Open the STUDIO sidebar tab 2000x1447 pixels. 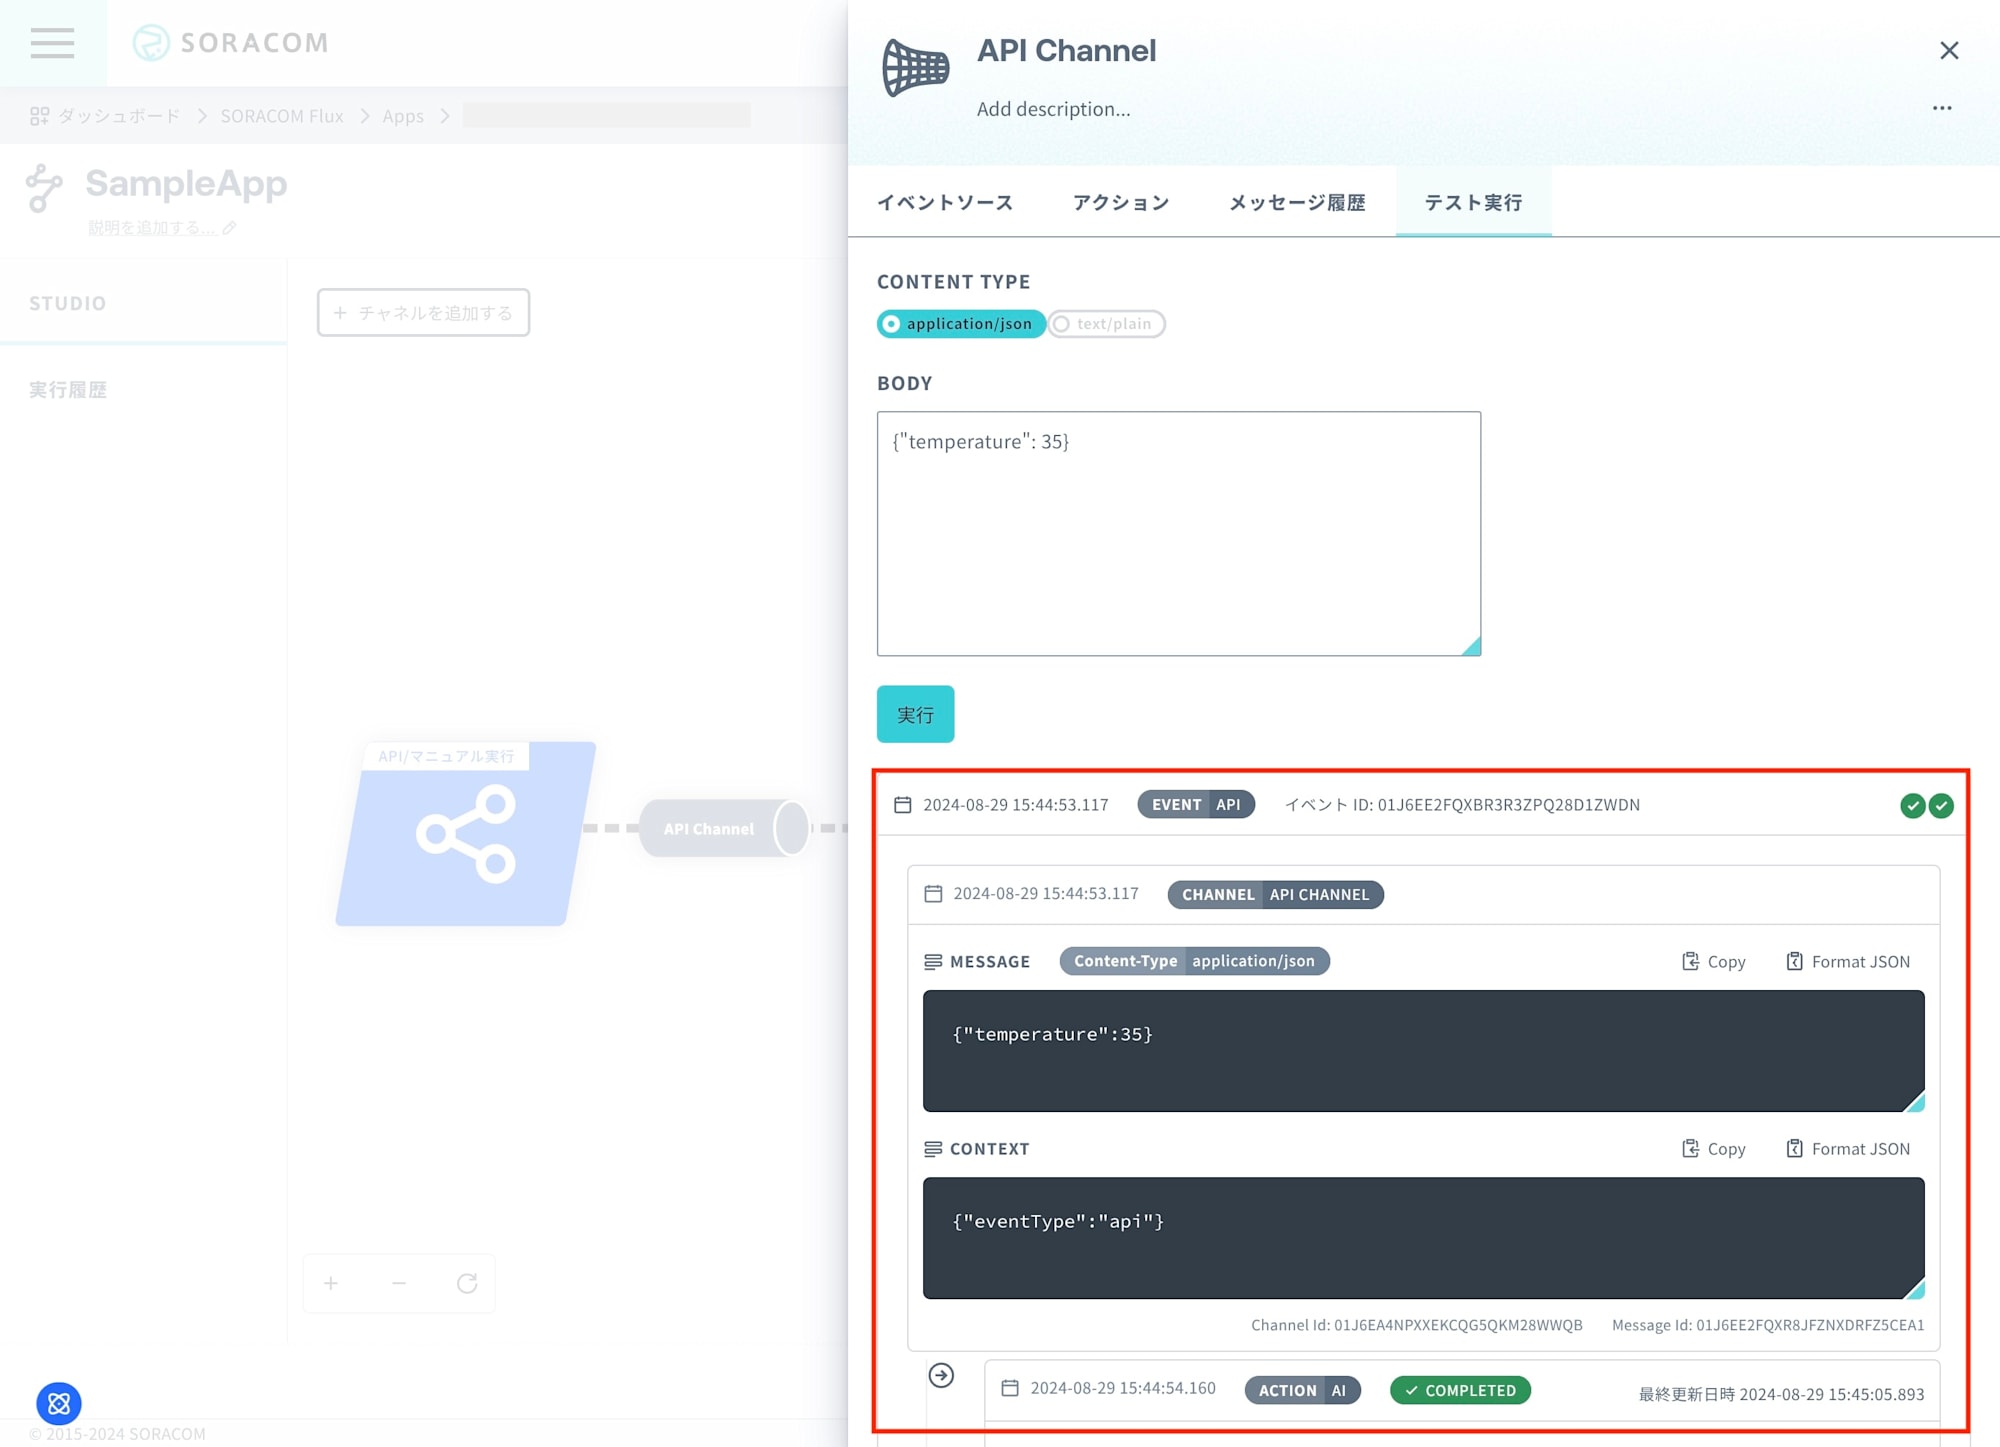click(x=143, y=303)
